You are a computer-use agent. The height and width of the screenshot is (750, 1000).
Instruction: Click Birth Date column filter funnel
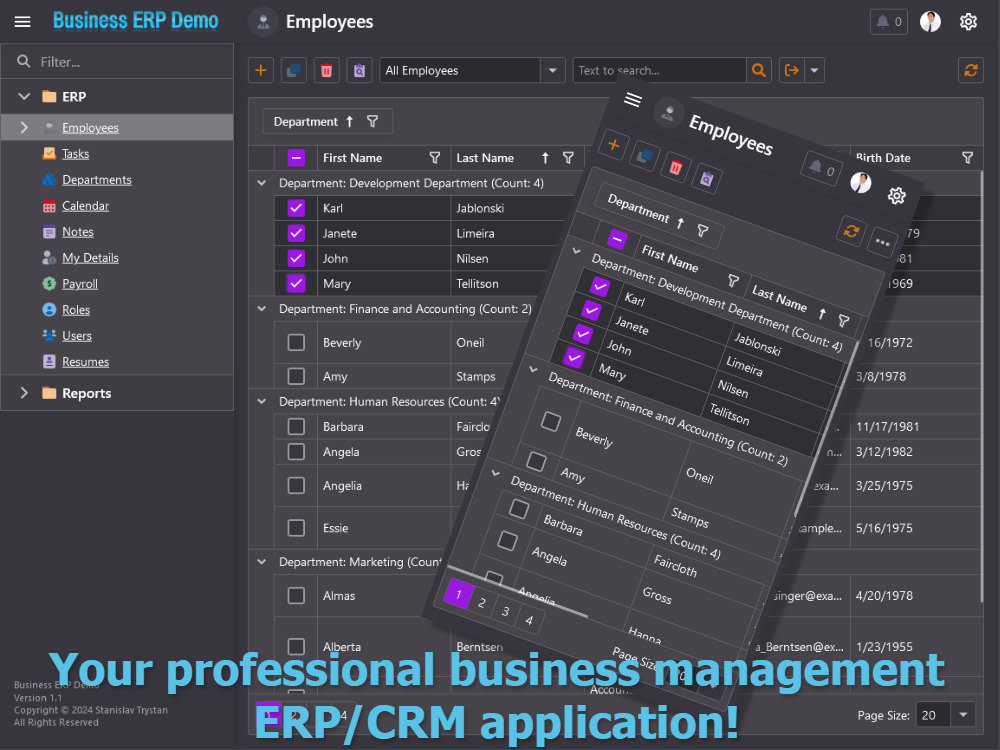pos(967,158)
